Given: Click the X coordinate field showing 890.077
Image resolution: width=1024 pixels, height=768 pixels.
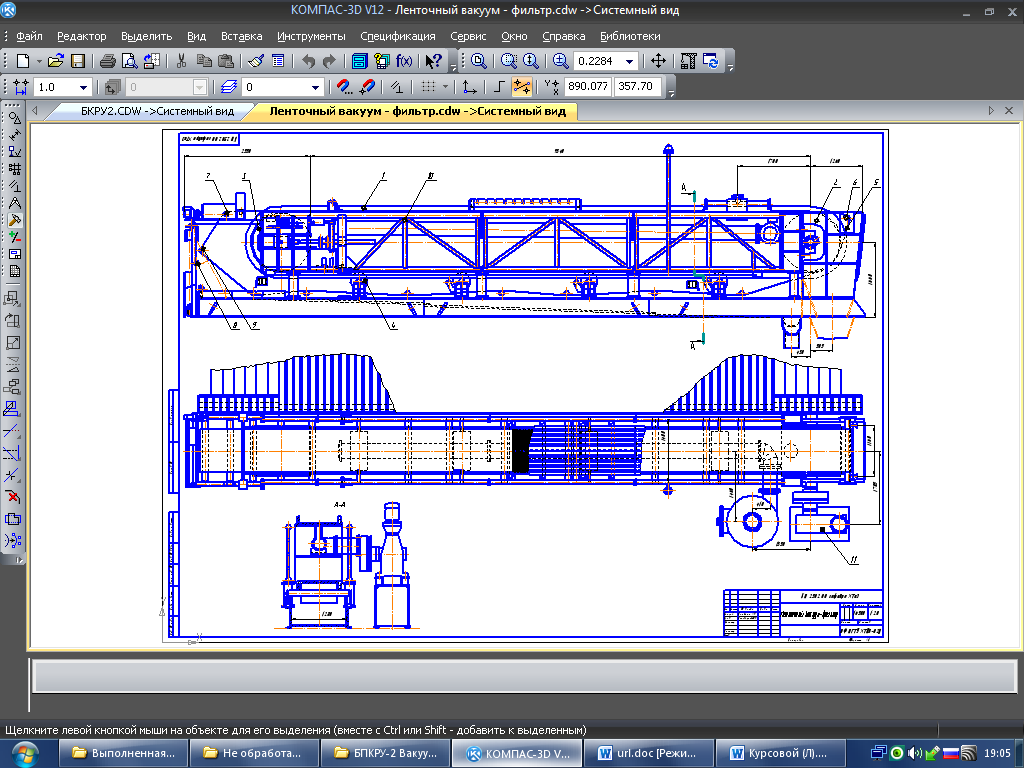Looking at the screenshot, I should [587, 87].
